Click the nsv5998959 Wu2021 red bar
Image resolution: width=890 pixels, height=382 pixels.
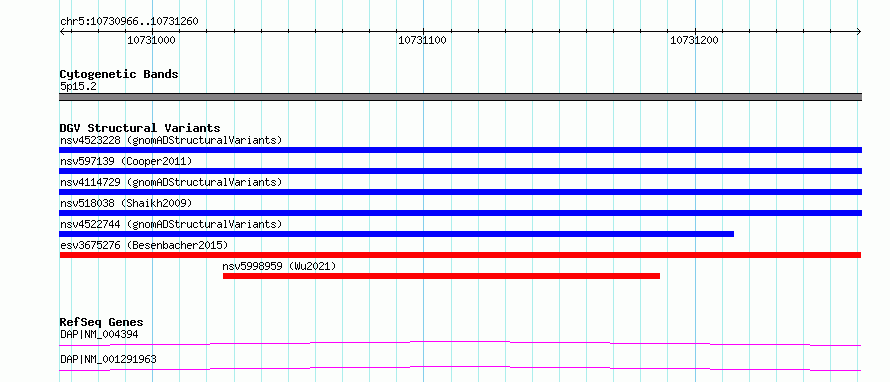tap(441, 276)
